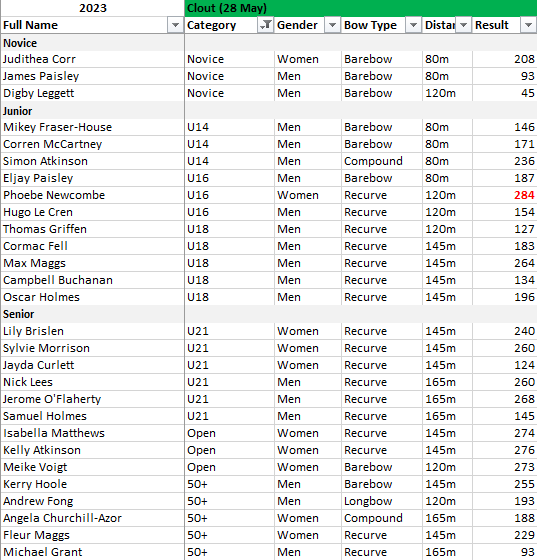This screenshot has width=537, height=560.
Task: Select the green Clout (28 May) header cell
Action: (x=361, y=8)
